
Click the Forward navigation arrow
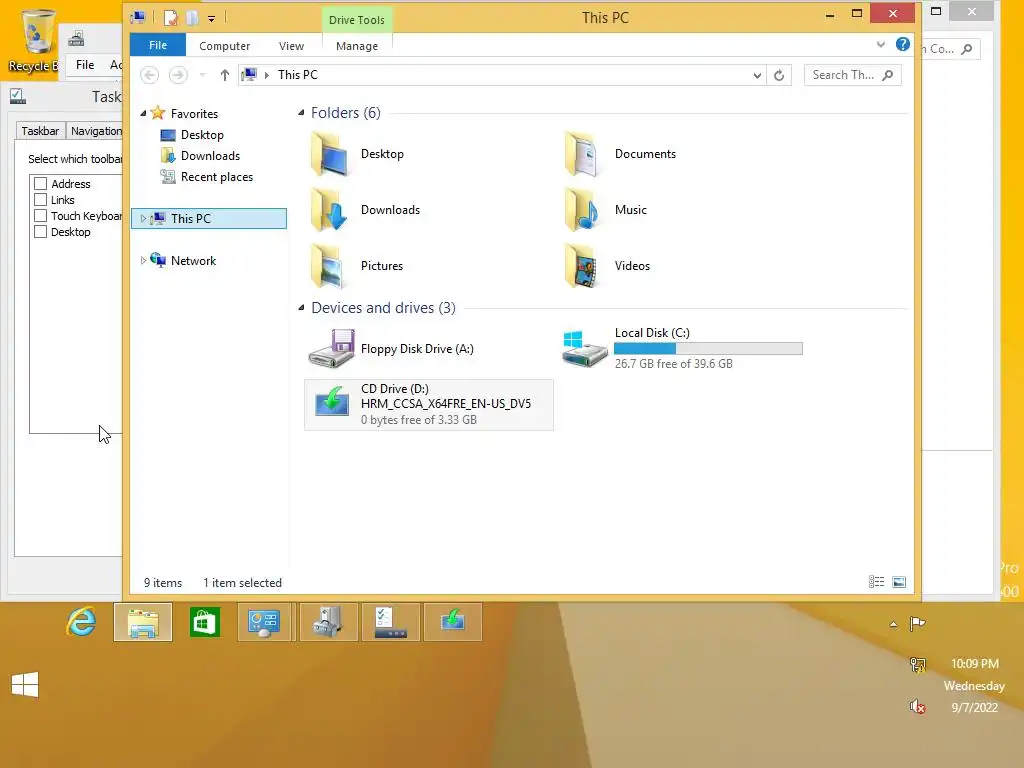pyautogui.click(x=178, y=75)
